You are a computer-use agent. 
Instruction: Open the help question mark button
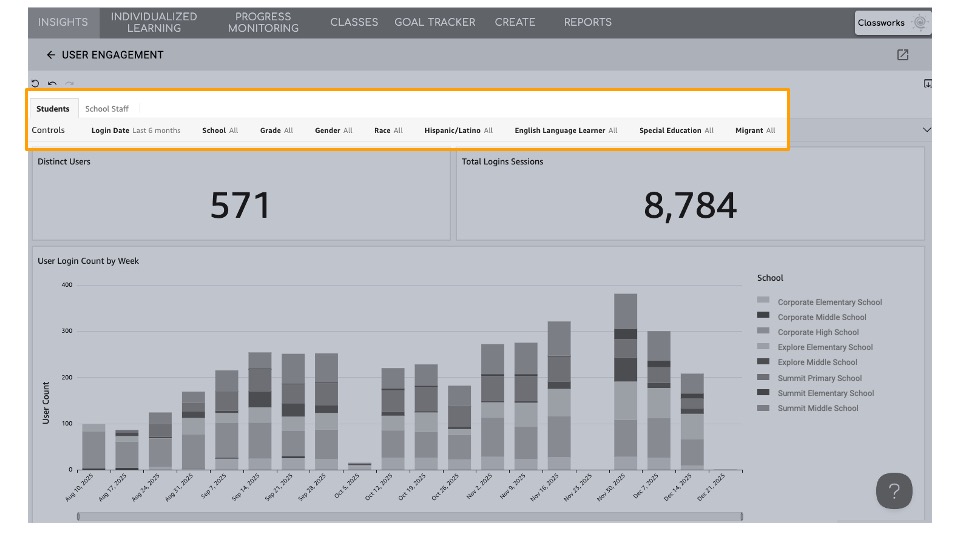(x=894, y=491)
